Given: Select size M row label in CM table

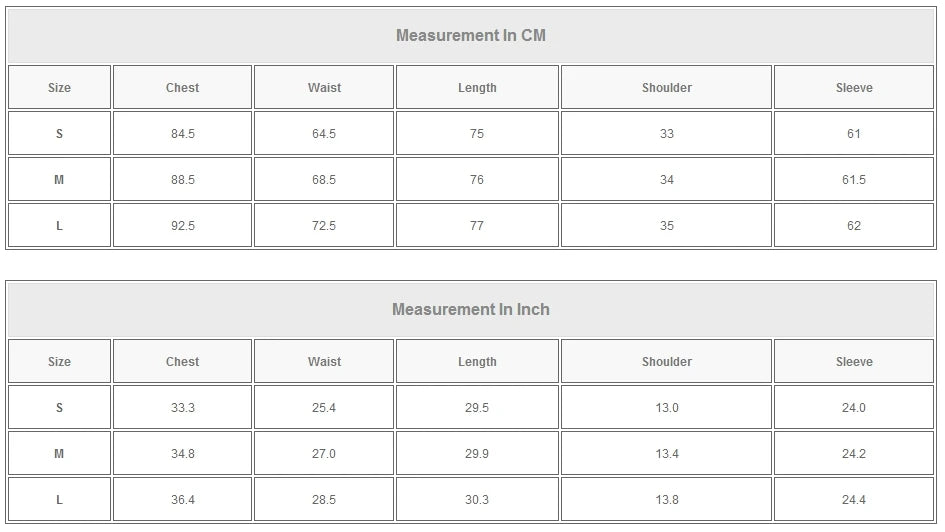Looking at the screenshot, I should point(59,180).
